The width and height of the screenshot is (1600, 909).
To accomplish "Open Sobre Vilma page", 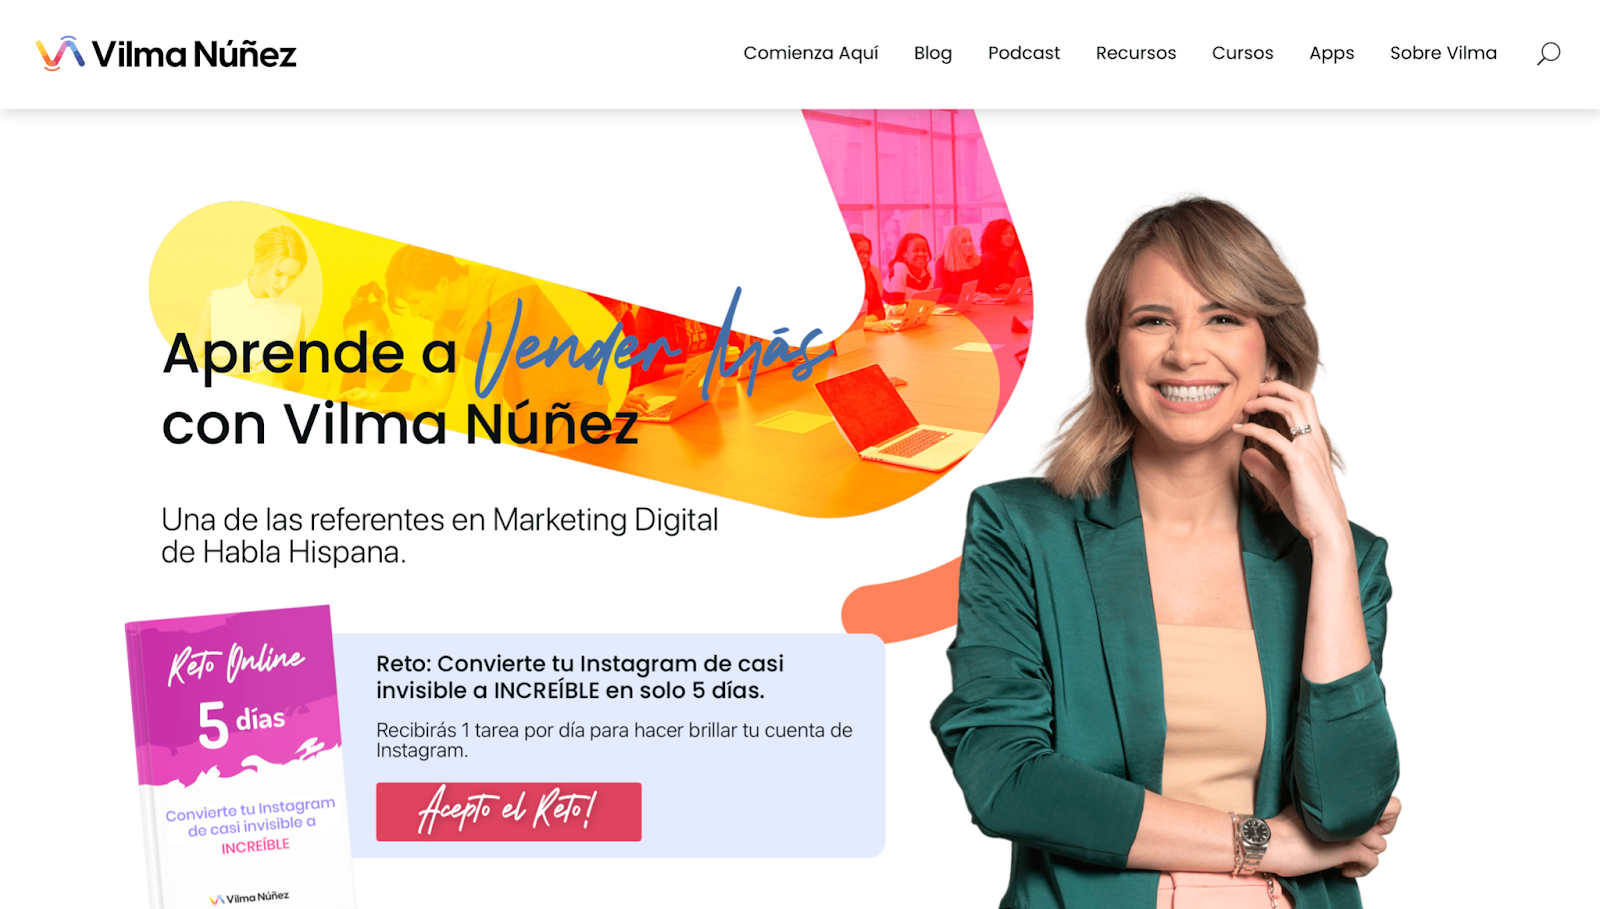I will (1443, 53).
